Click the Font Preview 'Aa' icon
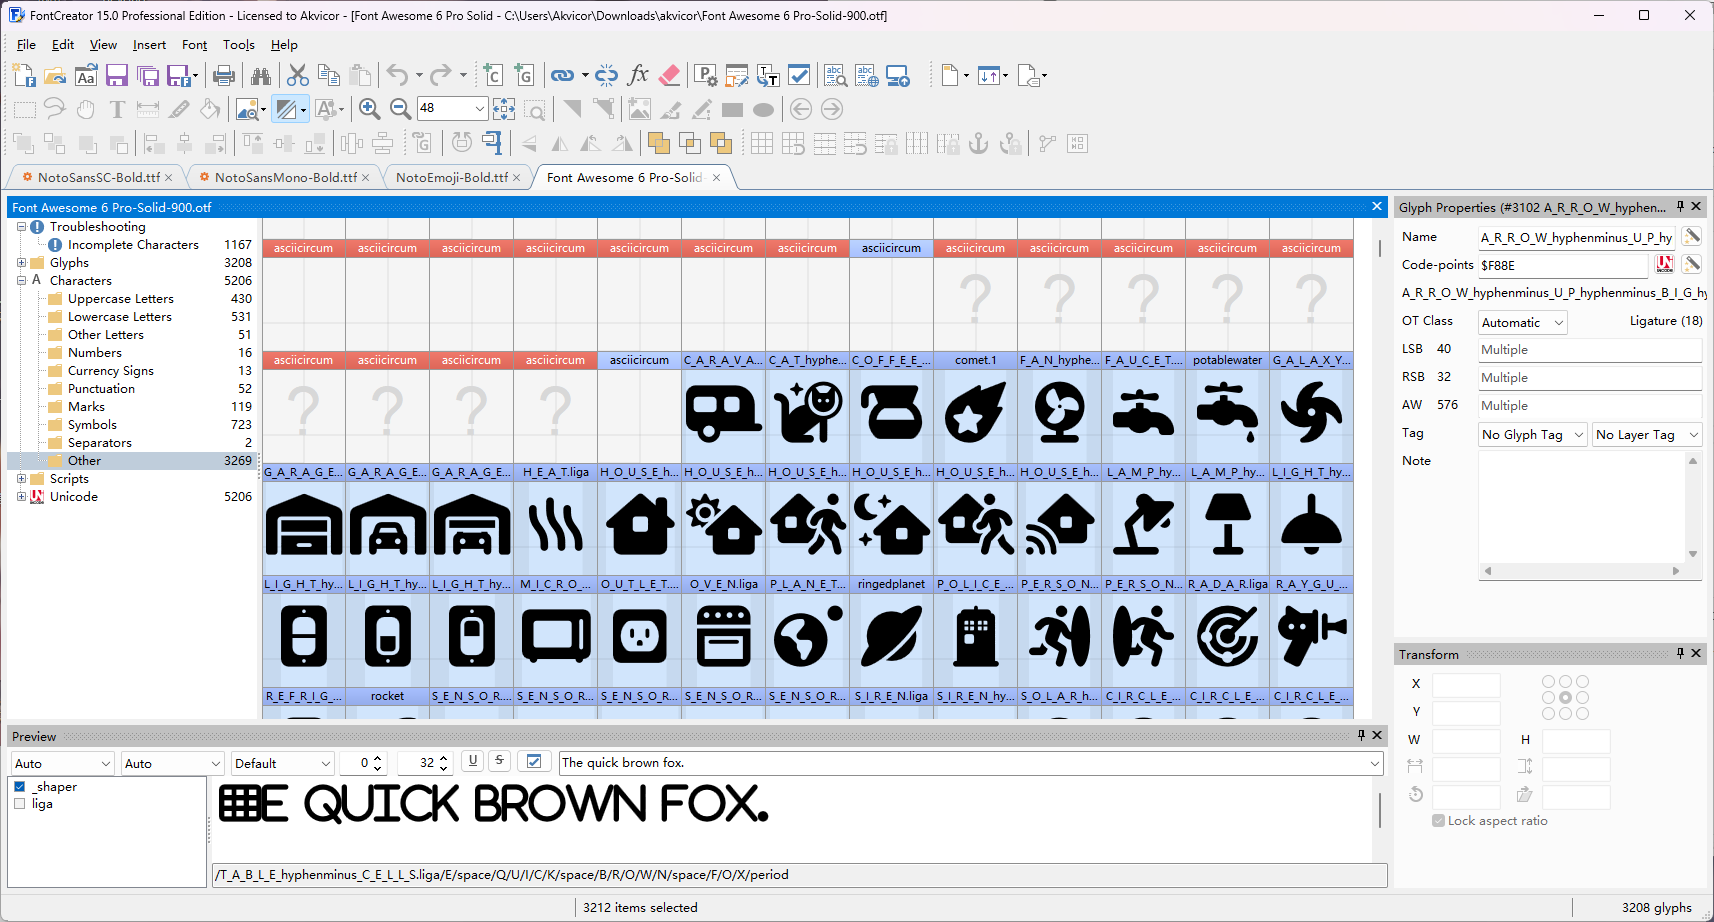Image resolution: width=1714 pixels, height=922 pixels. coord(86,75)
